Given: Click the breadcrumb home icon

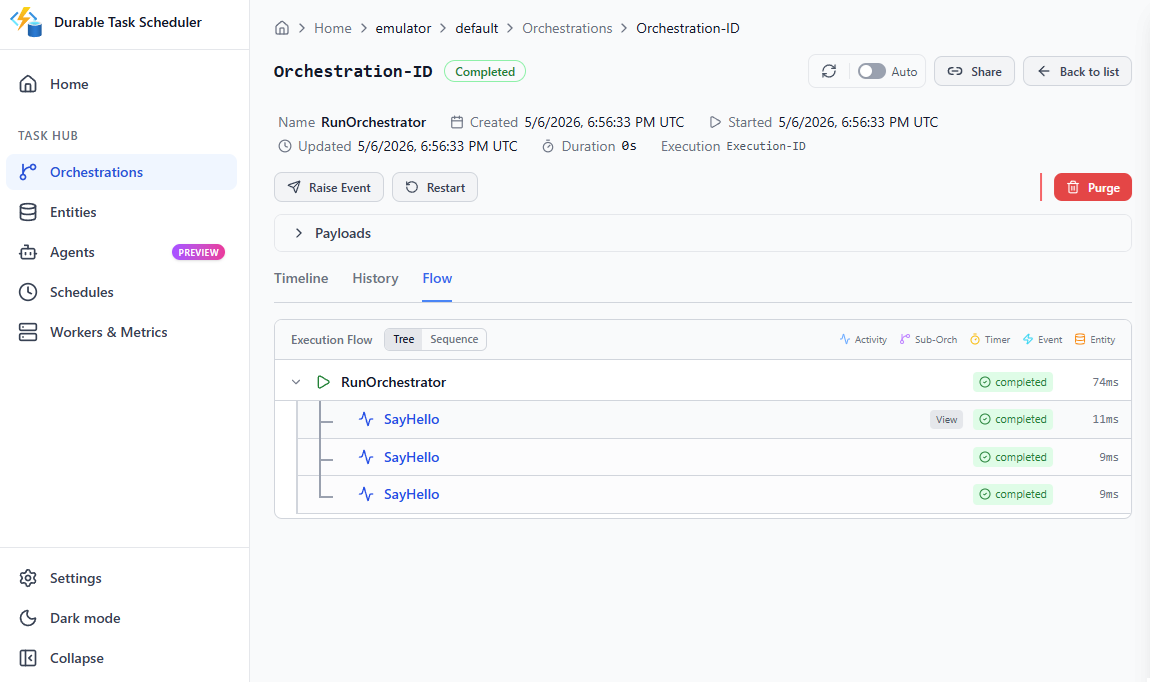Looking at the screenshot, I should [282, 28].
